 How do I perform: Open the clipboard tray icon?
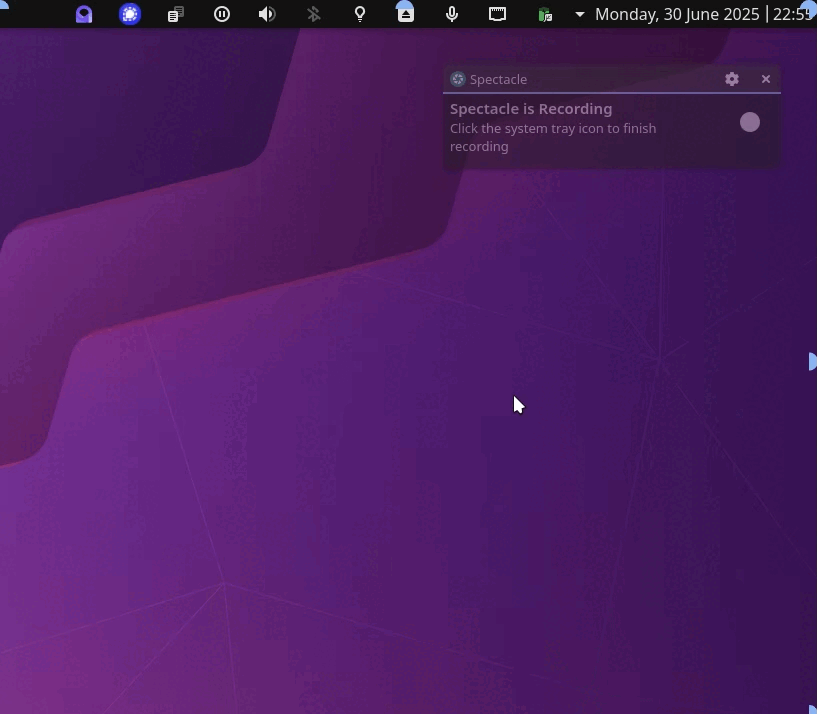(176, 14)
